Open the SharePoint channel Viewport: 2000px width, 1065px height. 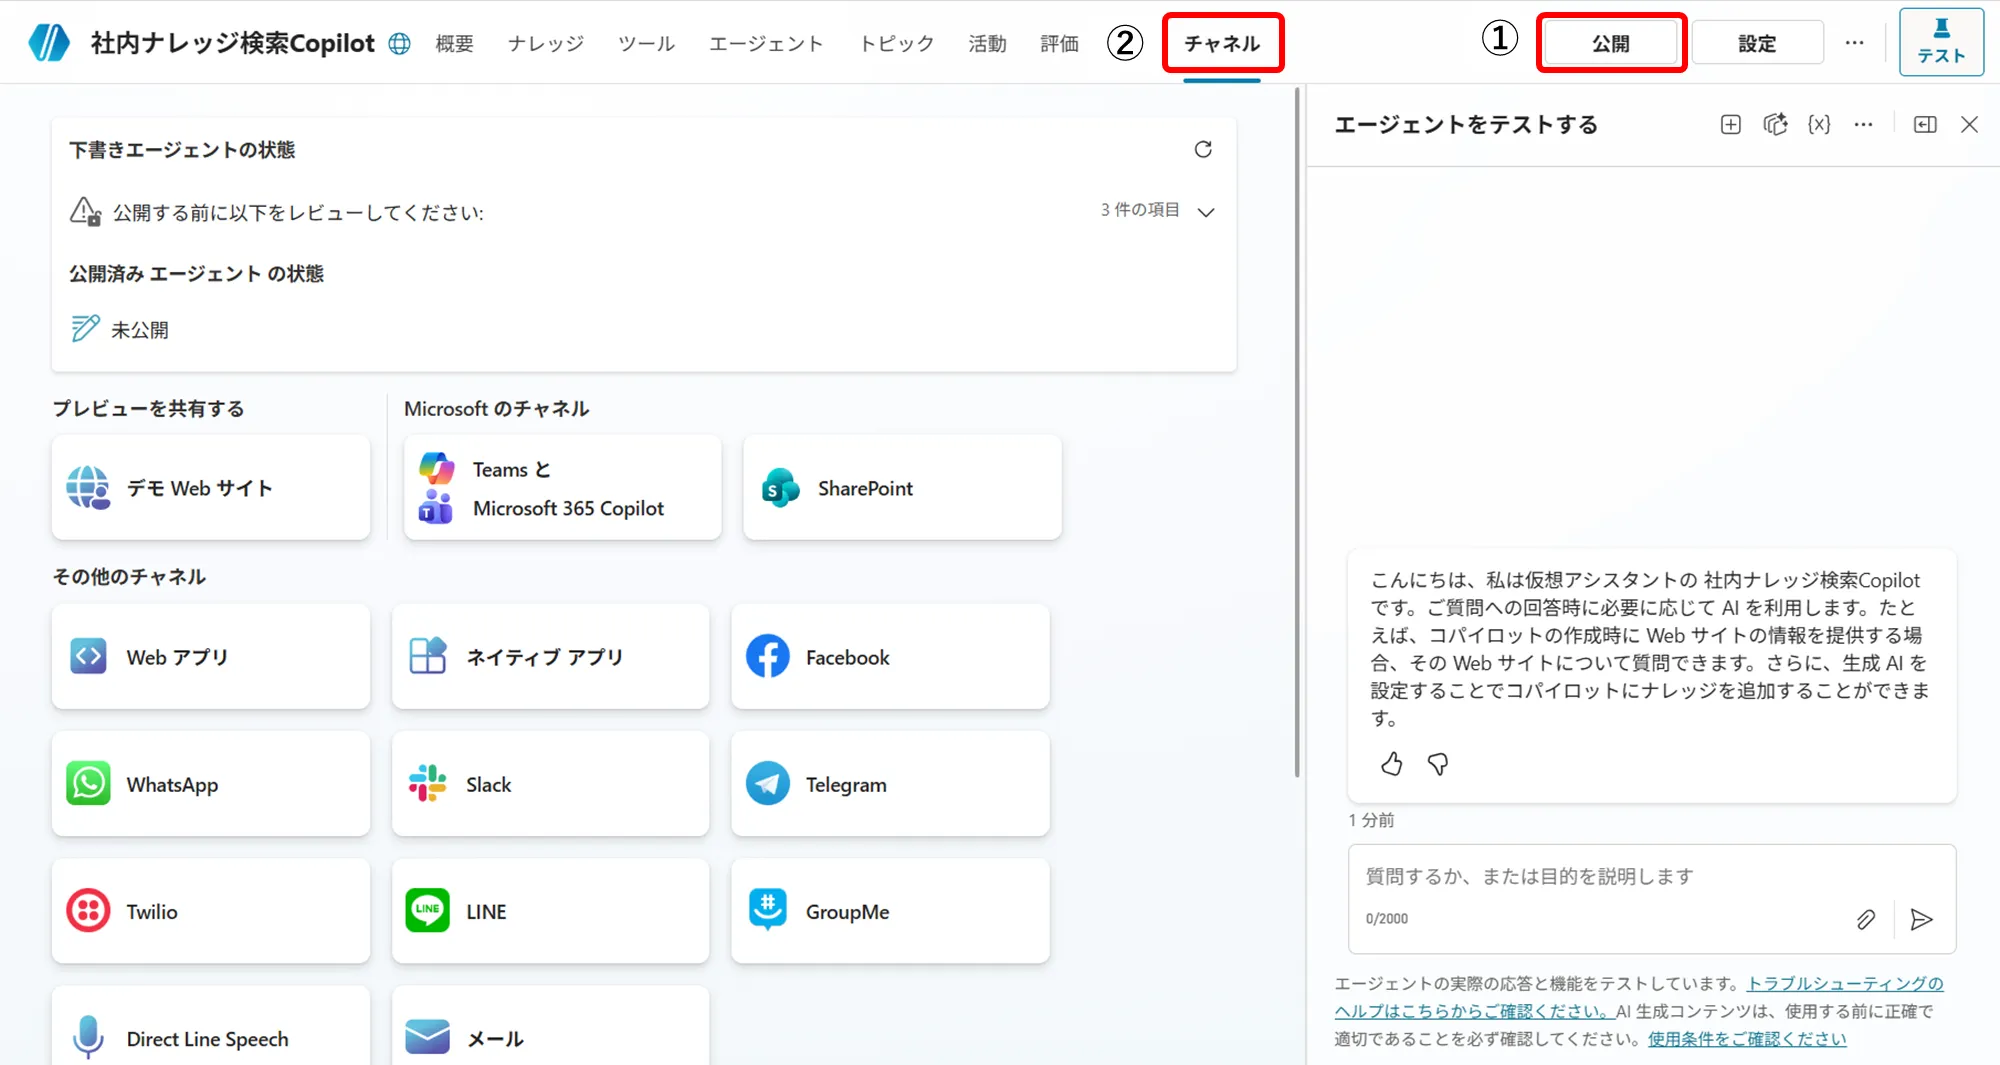tap(899, 487)
